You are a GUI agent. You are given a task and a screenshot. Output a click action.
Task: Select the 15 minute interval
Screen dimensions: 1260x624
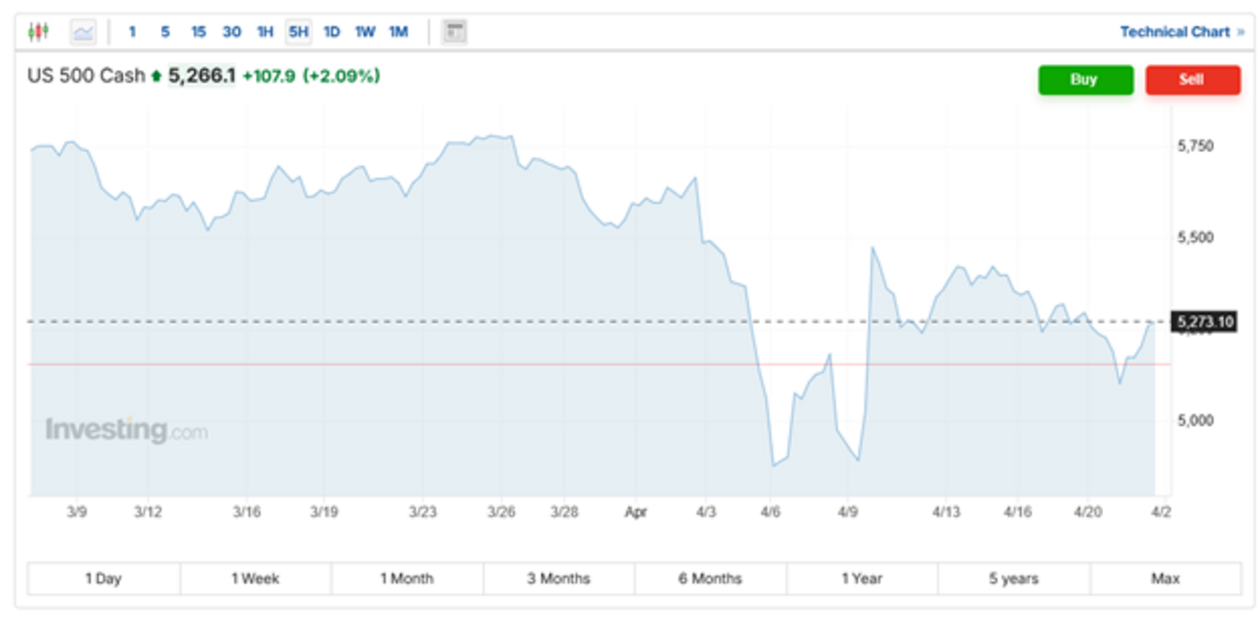(198, 32)
